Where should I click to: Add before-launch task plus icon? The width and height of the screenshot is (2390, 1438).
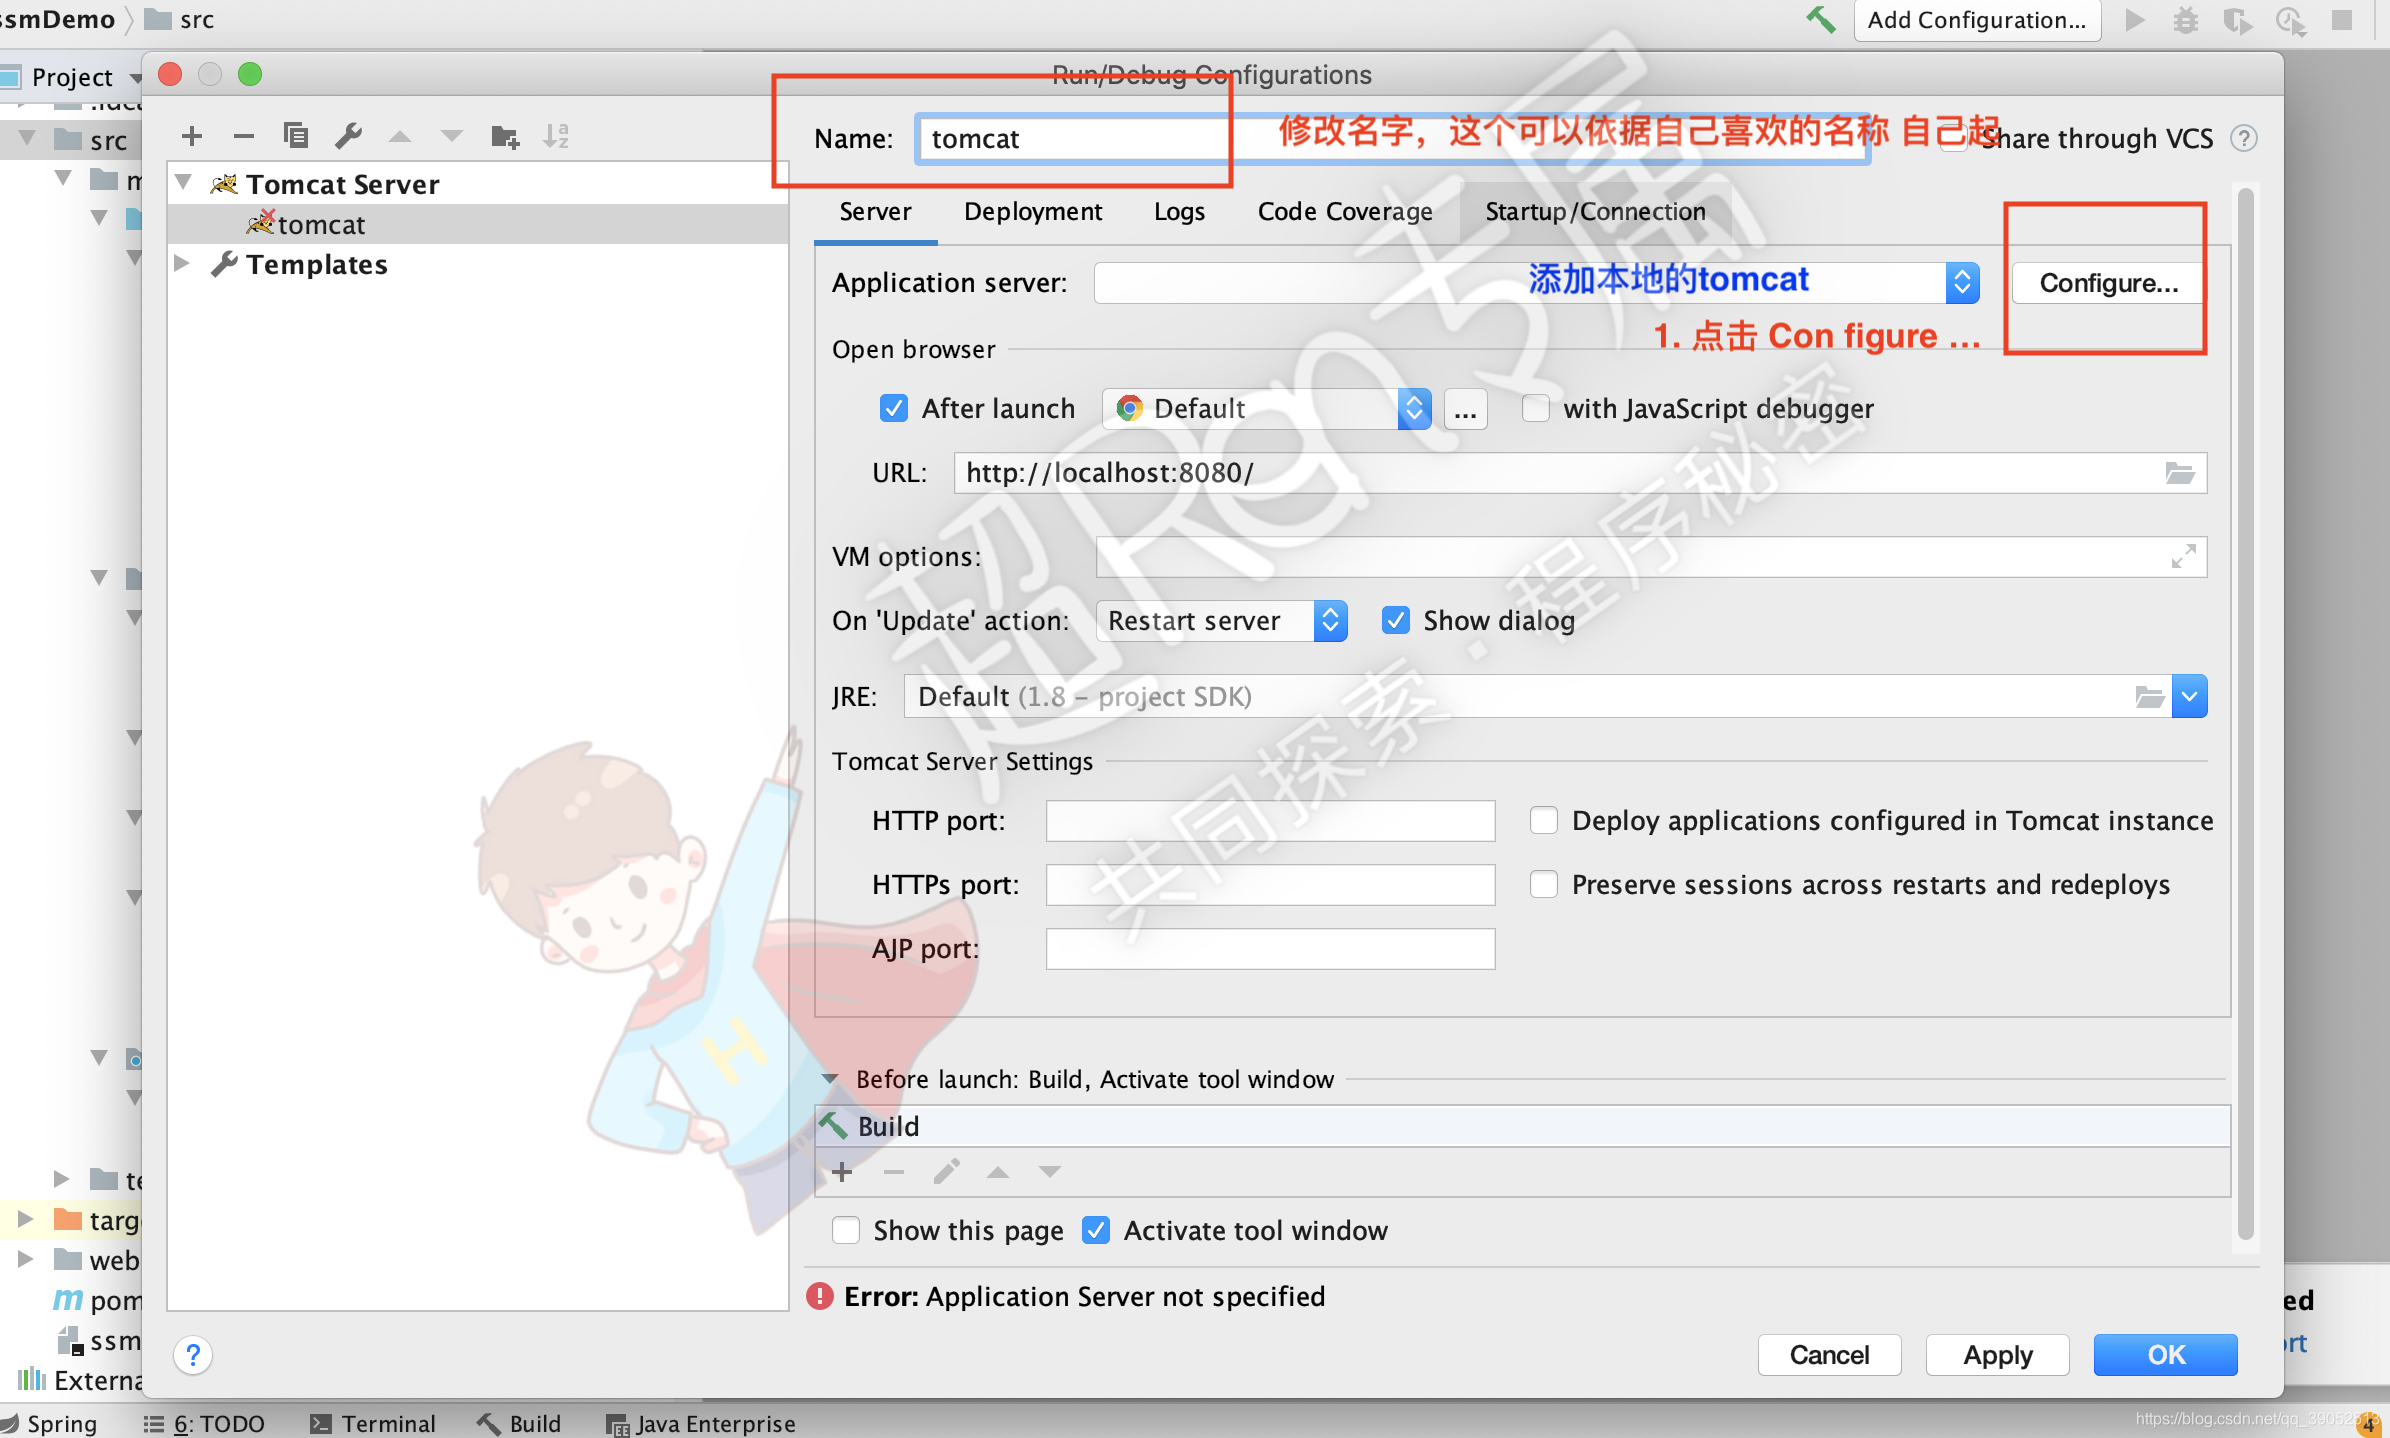(x=842, y=1171)
